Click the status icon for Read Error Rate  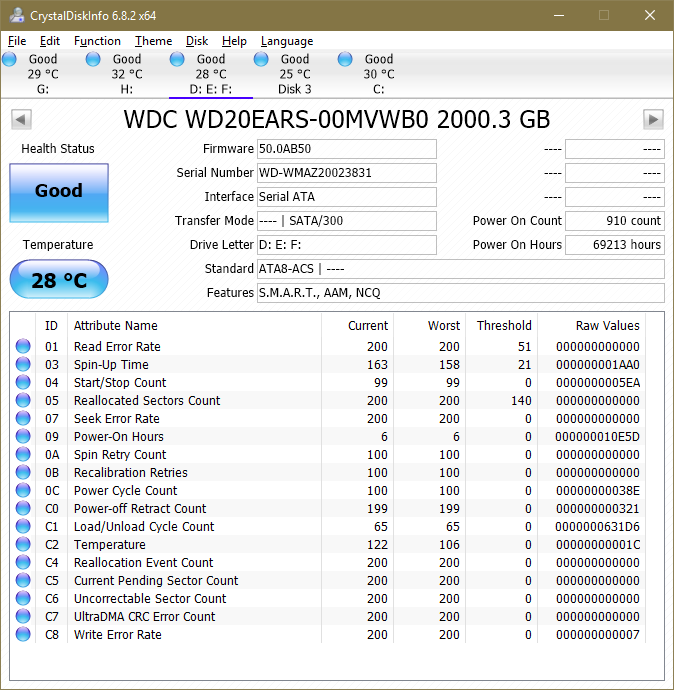point(23,346)
